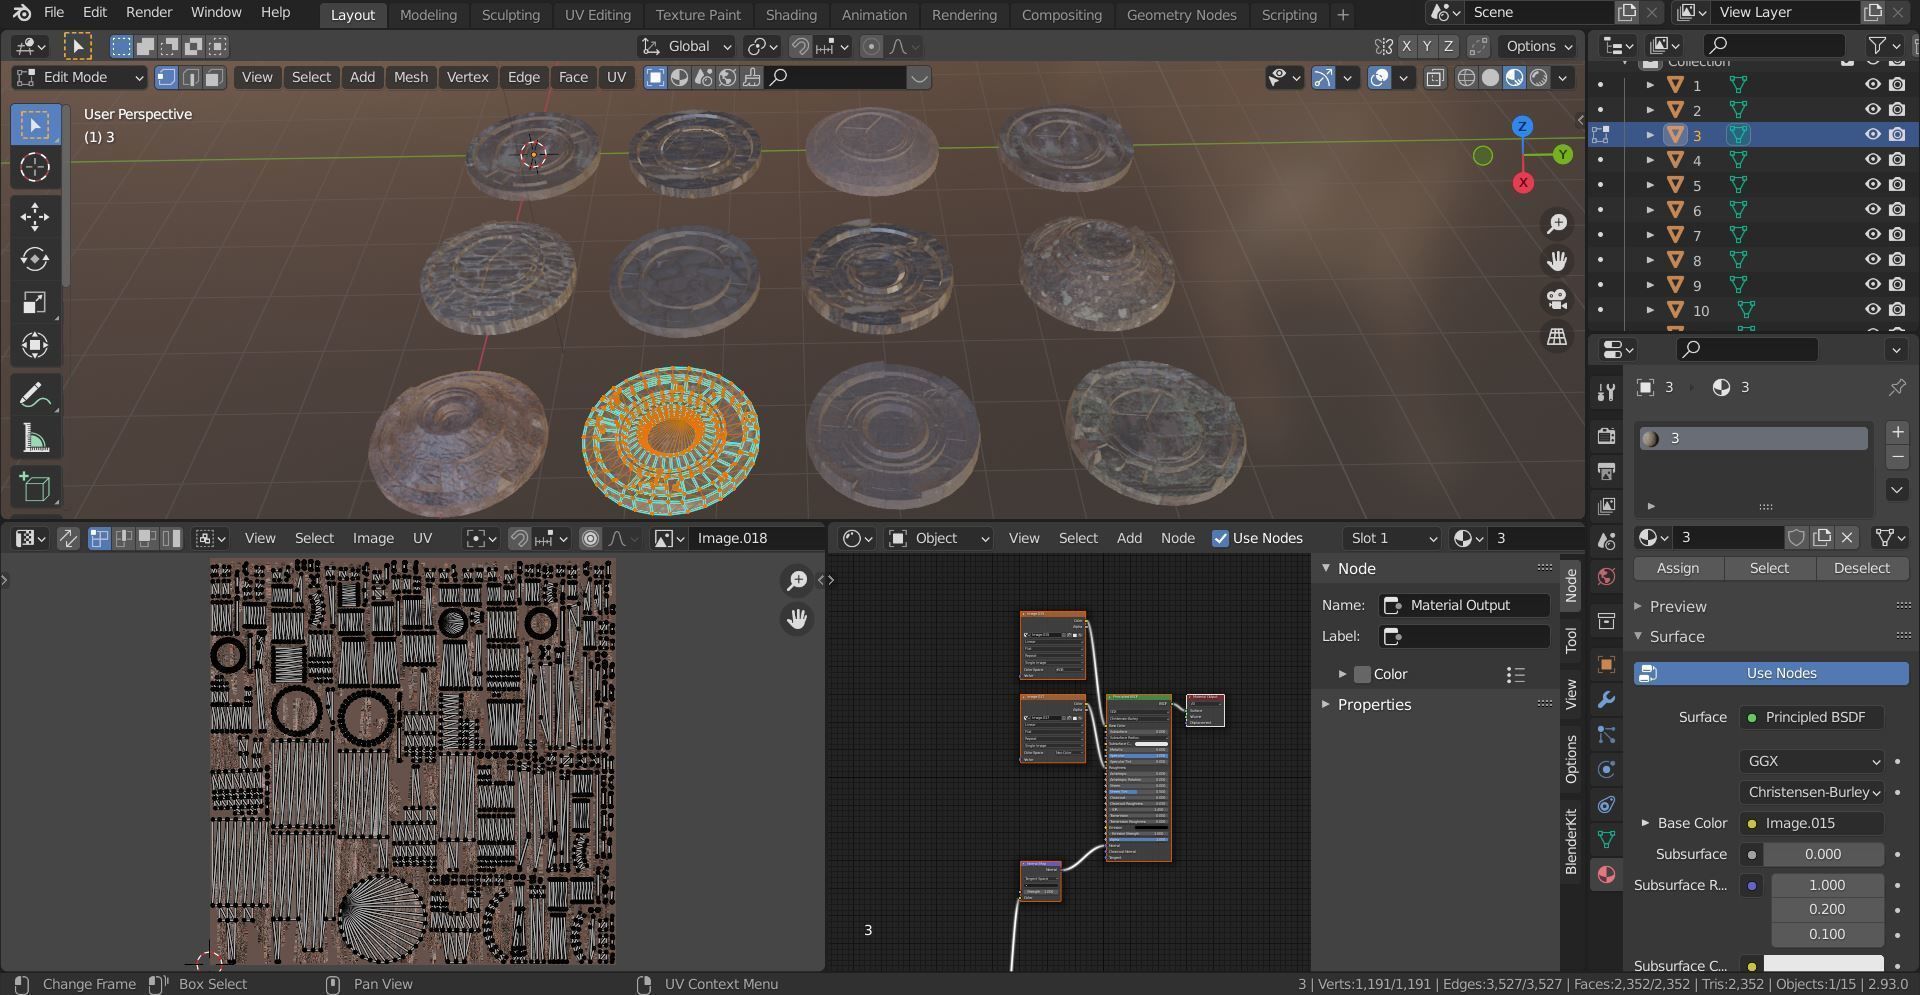Open the Material properties tab
This screenshot has width=1920, height=995.
[1606, 875]
